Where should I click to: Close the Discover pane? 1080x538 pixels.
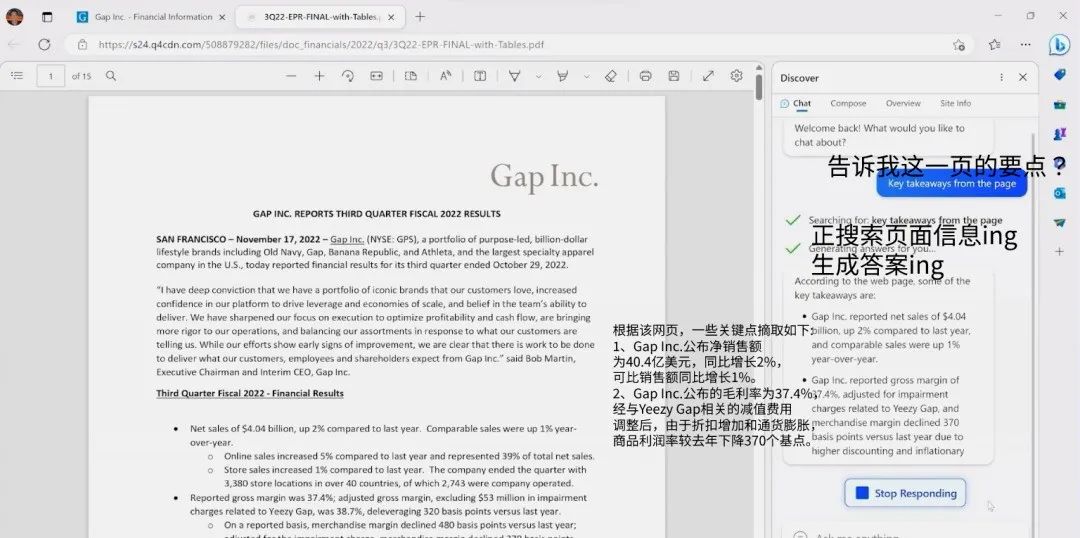tap(1023, 78)
